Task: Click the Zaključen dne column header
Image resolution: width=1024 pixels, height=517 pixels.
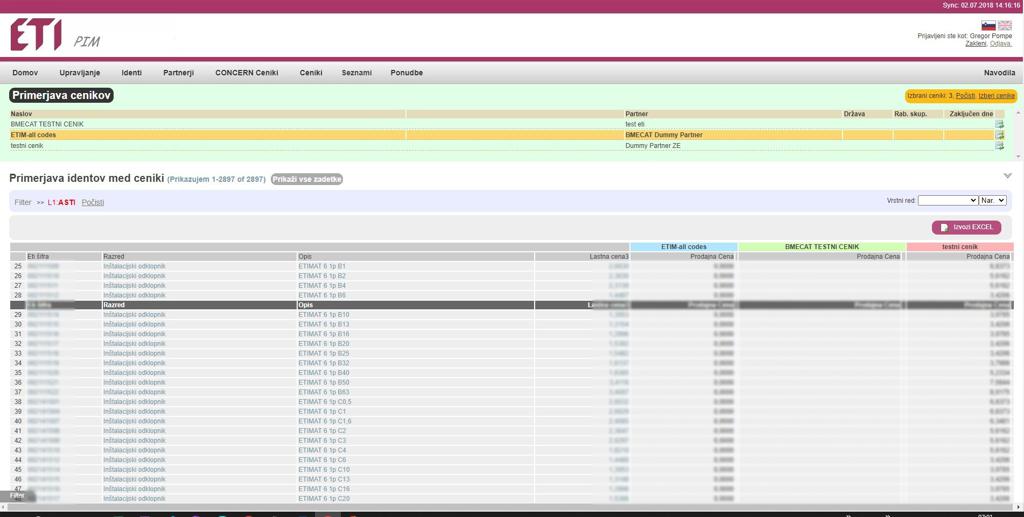Action: tap(971, 114)
